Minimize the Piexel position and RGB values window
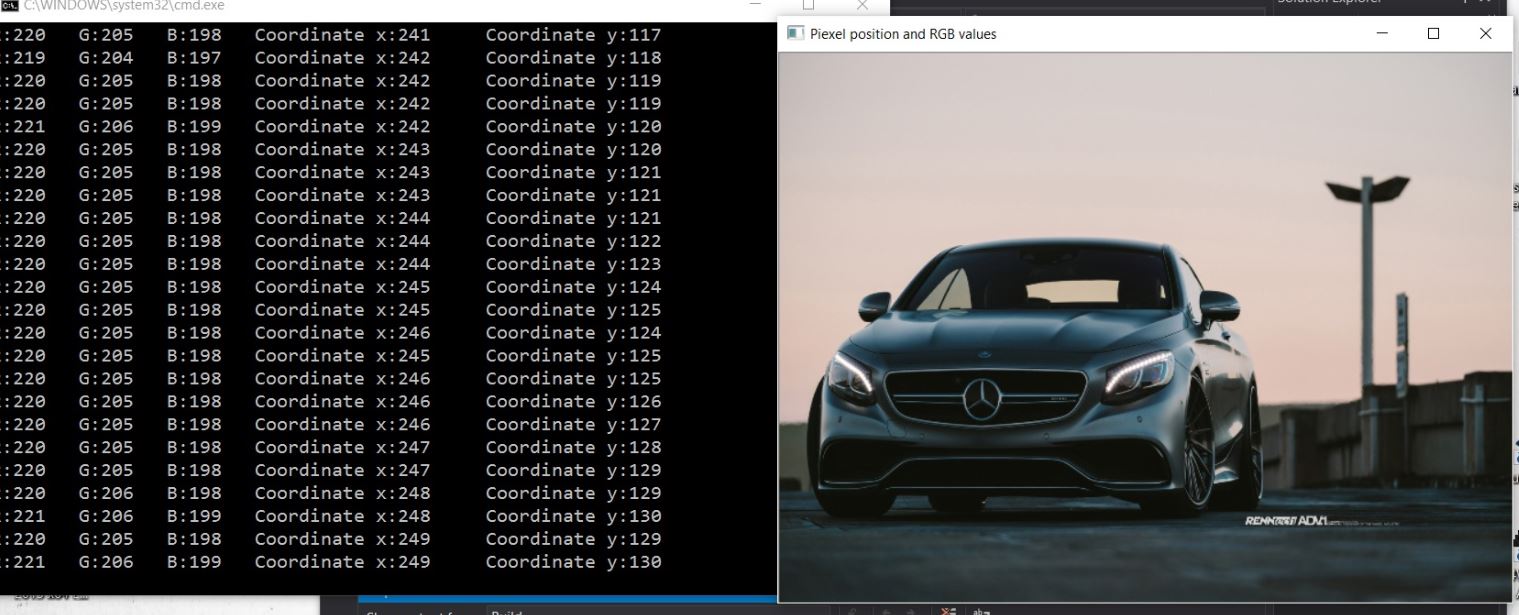Screen dimensions: 1519x615 point(1382,33)
